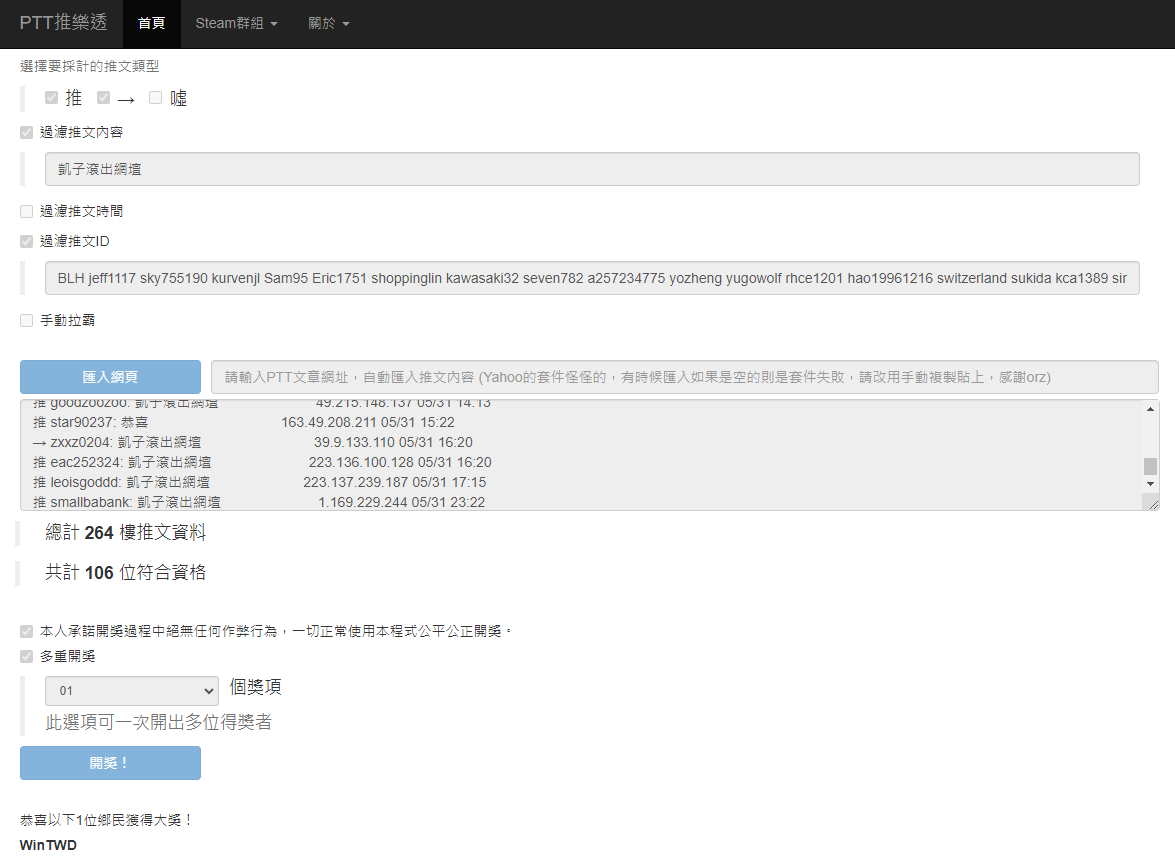1175x862 pixels.
Task: Toggle the → arrow type checkbox
Action: [x=103, y=97]
